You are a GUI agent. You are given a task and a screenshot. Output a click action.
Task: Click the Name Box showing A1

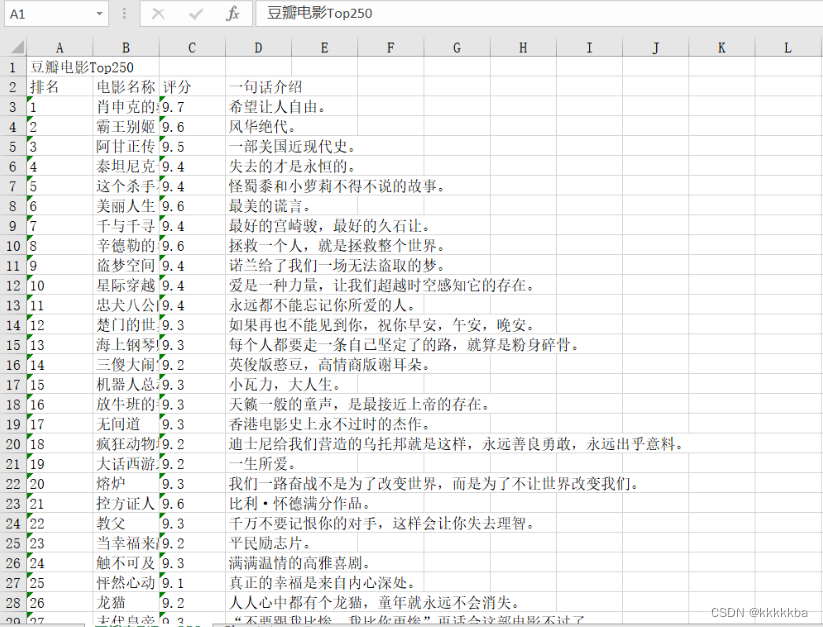56,14
